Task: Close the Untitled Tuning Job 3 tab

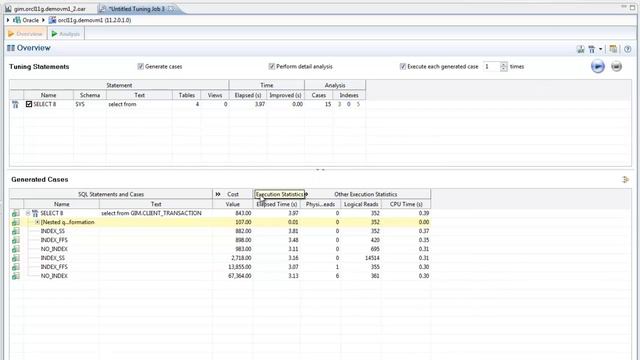Action: click(171, 9)
